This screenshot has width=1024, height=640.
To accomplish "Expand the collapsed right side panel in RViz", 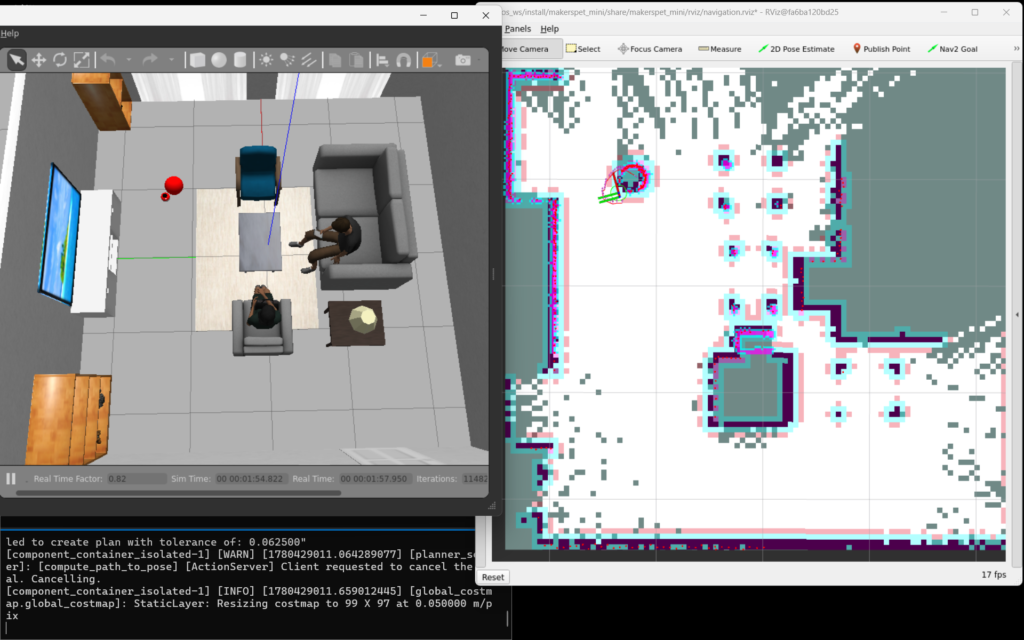I will pyautogui.click(x=1016, y=315).
